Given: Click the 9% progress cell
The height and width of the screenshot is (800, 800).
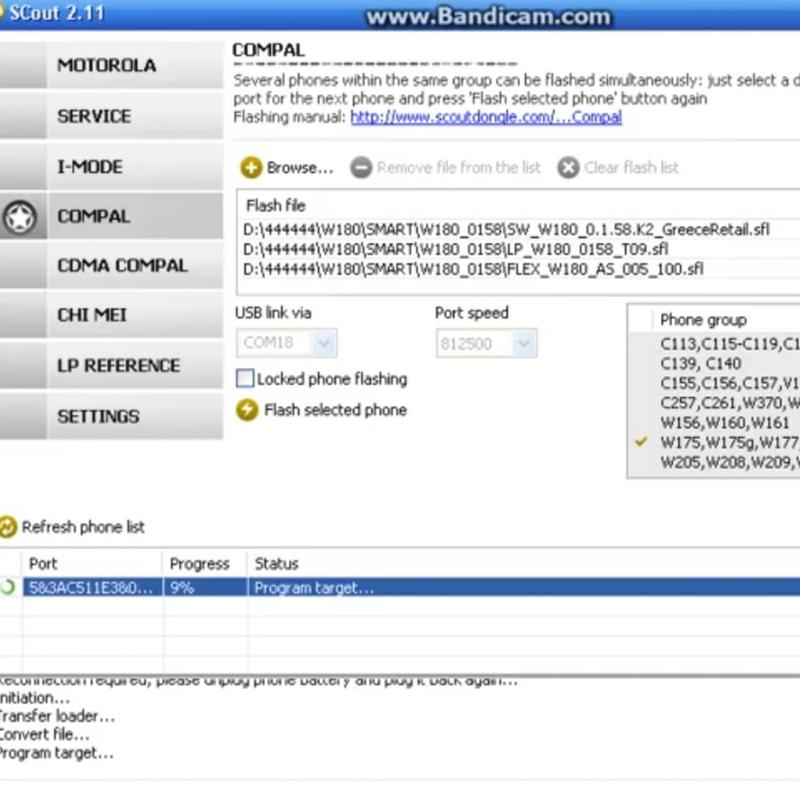Looking at the screenshot, I should [204, 588].
